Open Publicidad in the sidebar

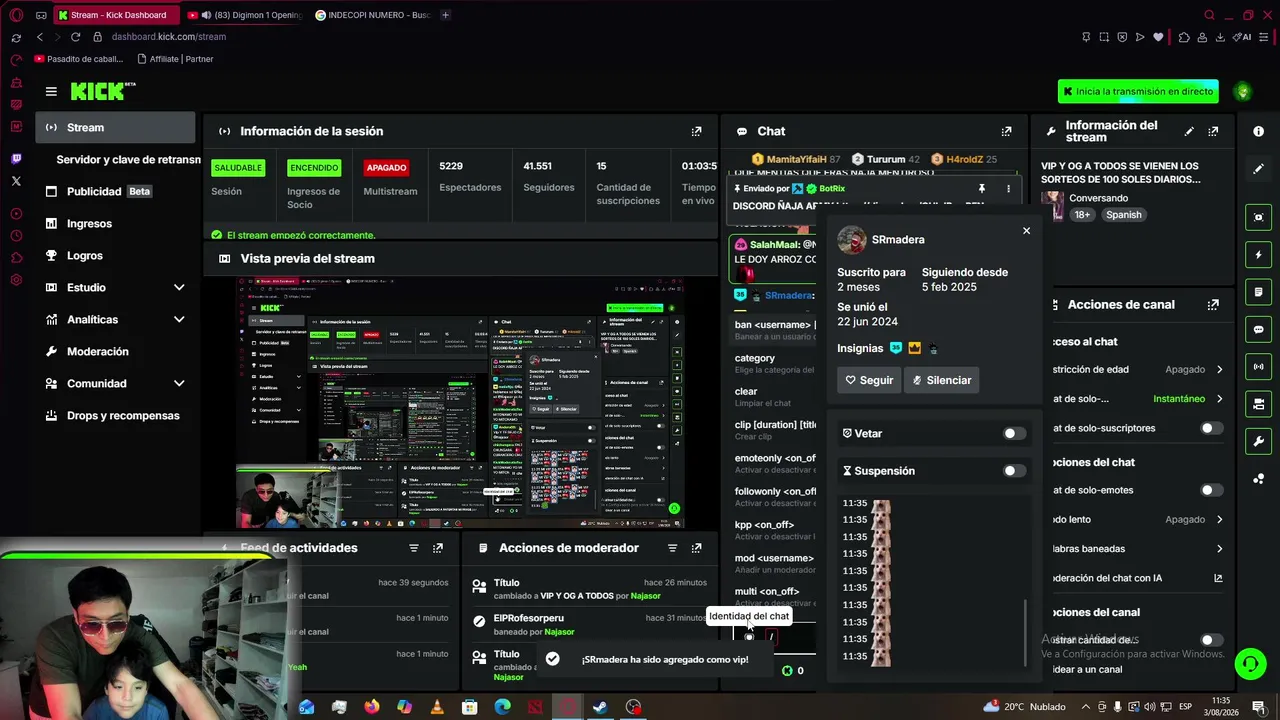coord(116,191)
